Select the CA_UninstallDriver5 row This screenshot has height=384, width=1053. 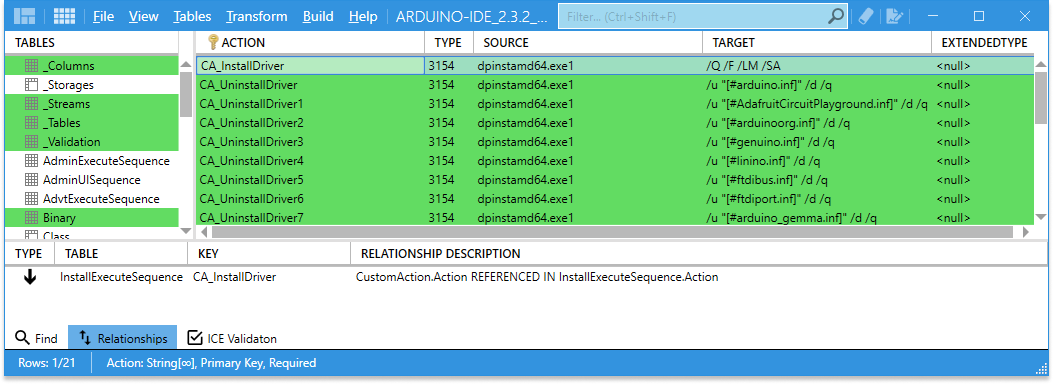[x=615, y=180]
